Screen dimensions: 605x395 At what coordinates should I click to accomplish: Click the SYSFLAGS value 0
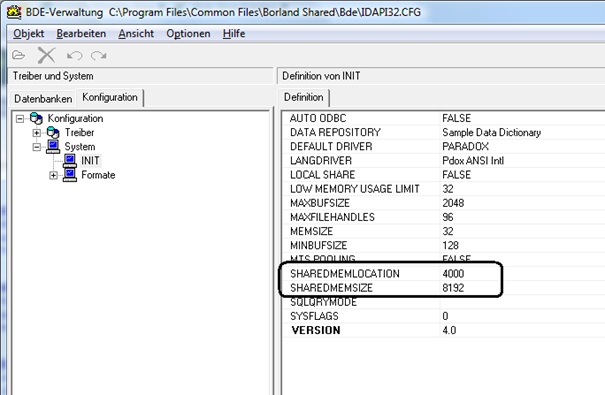[x=445, y=316]
